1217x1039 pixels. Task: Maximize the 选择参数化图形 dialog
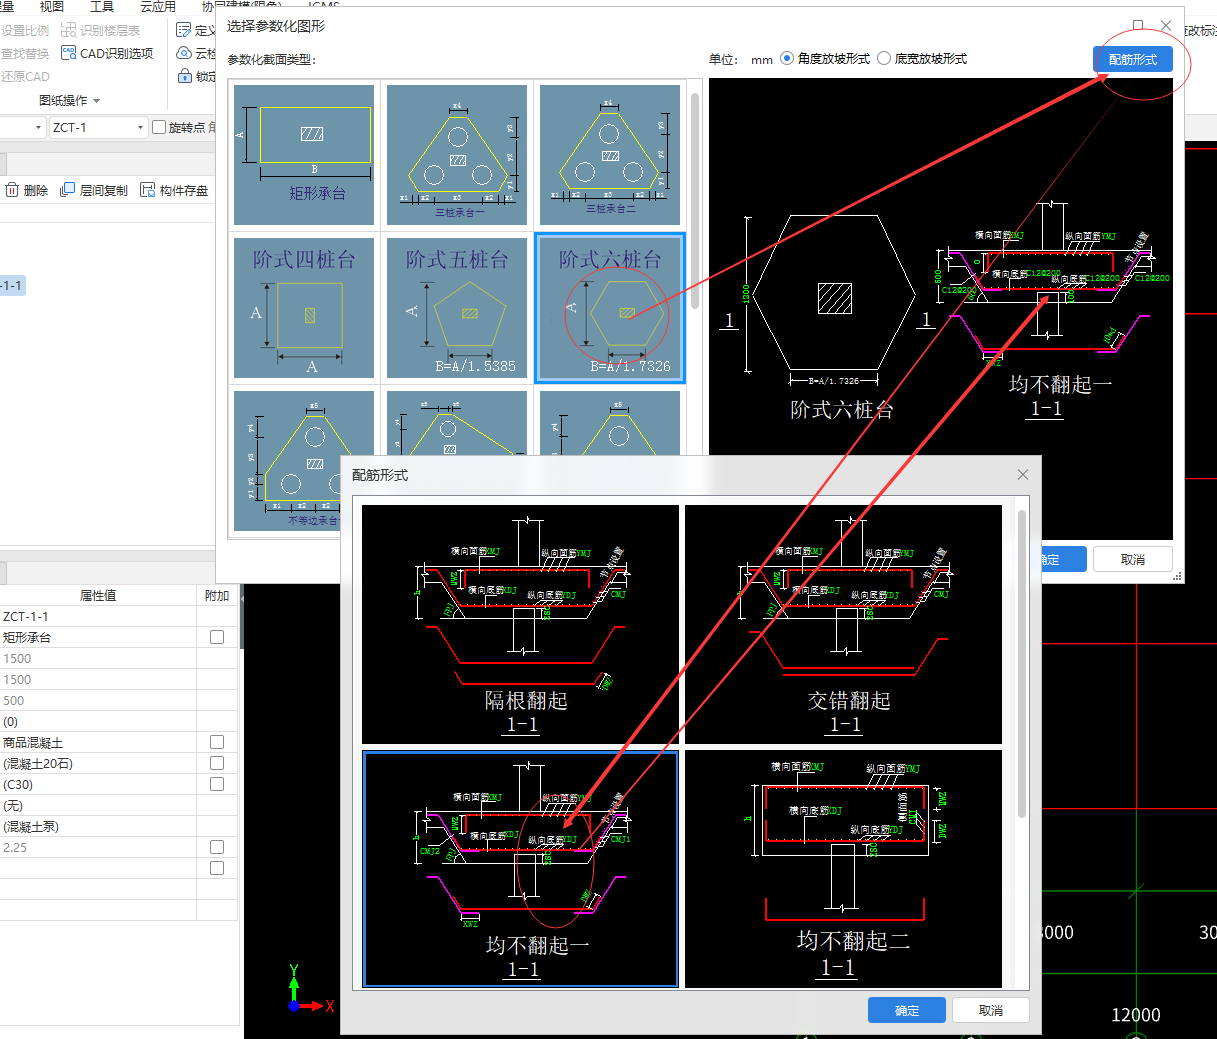point(1138,26)
